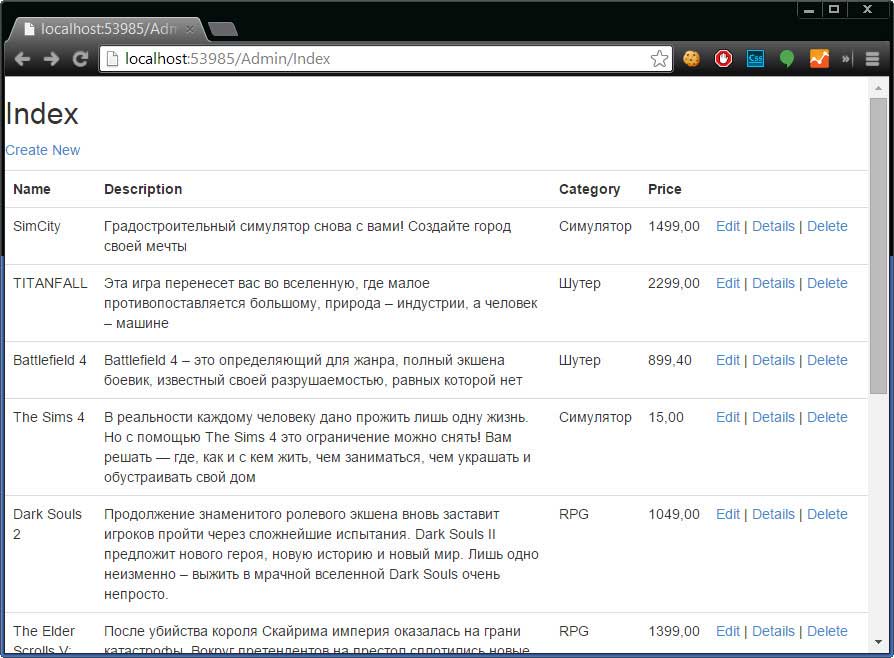This screenshot has width=894, height=658.
Task: Click the Симулятор category of SimCity
Action: tap(595, 226)
